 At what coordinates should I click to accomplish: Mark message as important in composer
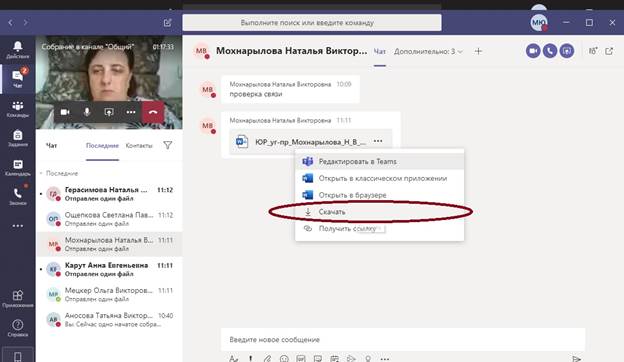(x=250, y=359)
